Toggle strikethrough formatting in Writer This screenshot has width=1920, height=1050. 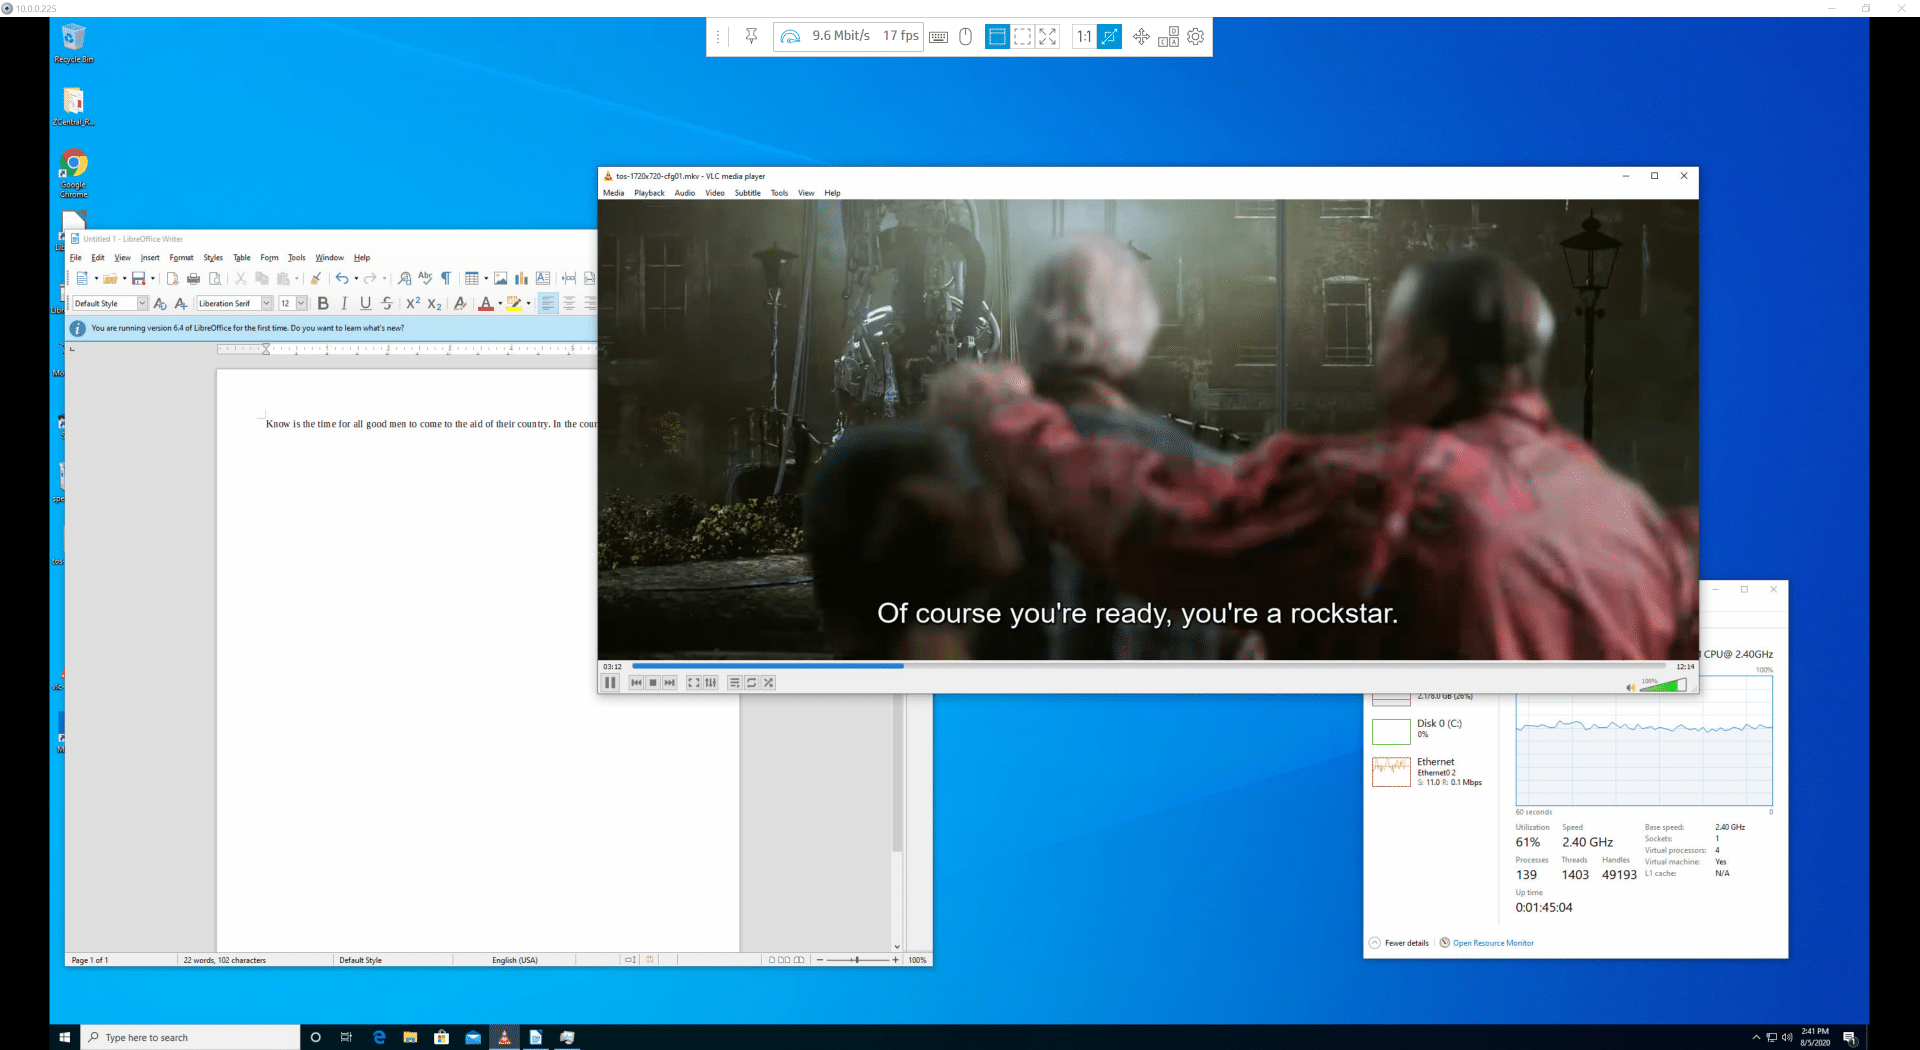click(x=387, y=304)
